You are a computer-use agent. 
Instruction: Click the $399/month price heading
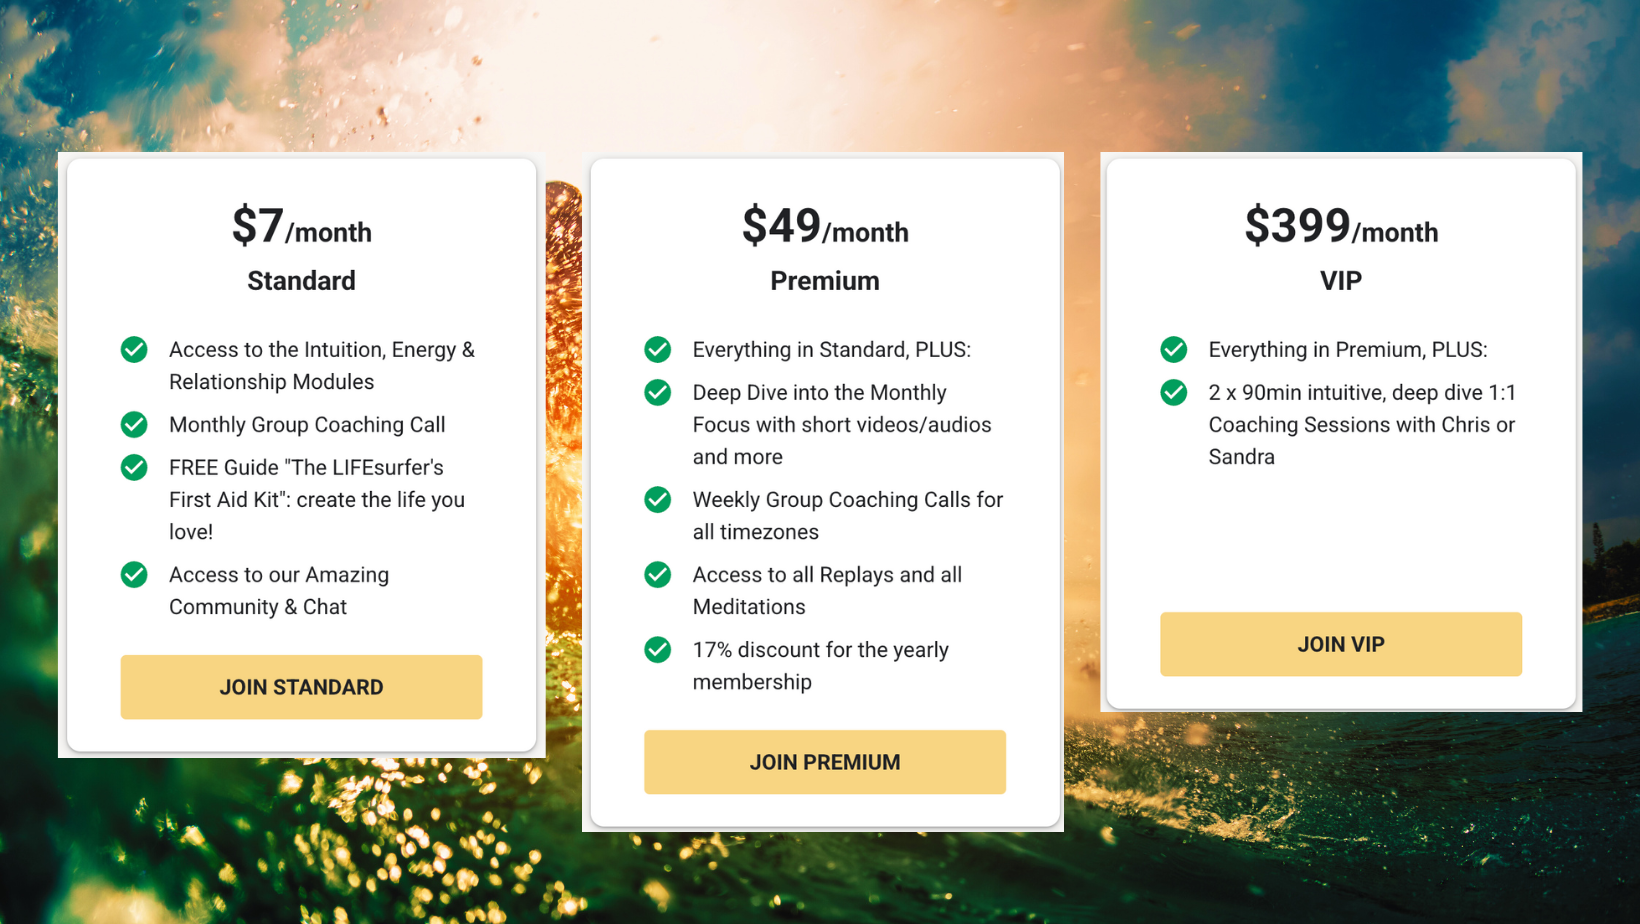coord(1340,226)
